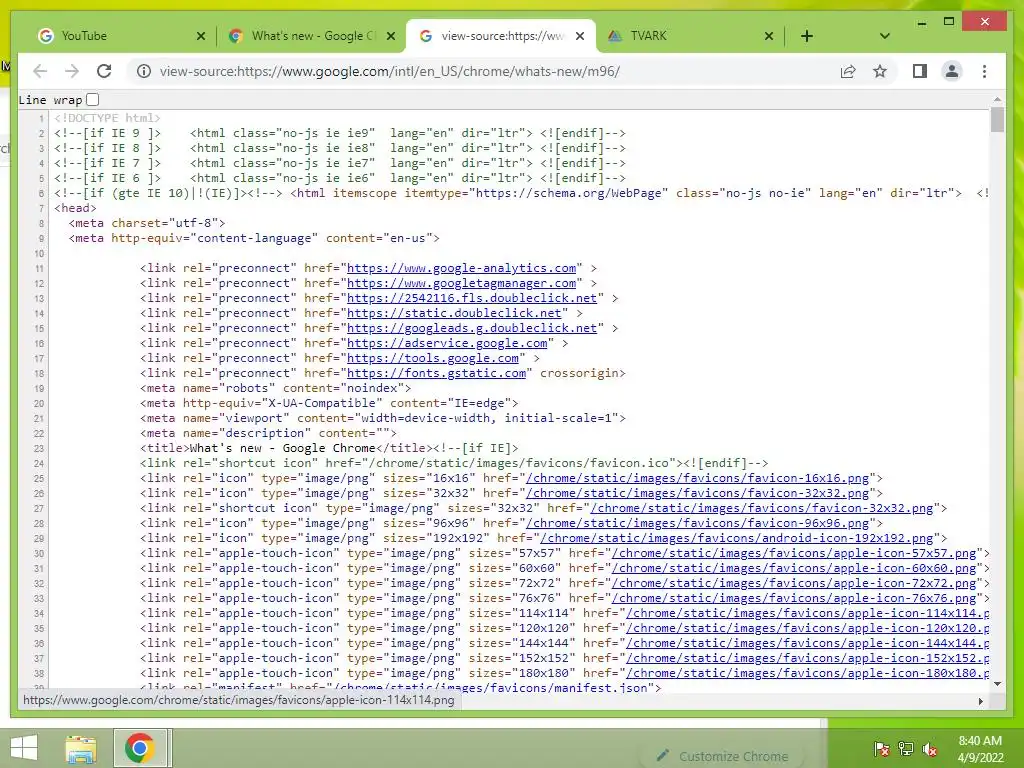Open googleads.g.doubleclick.net link

click(472, 328)
